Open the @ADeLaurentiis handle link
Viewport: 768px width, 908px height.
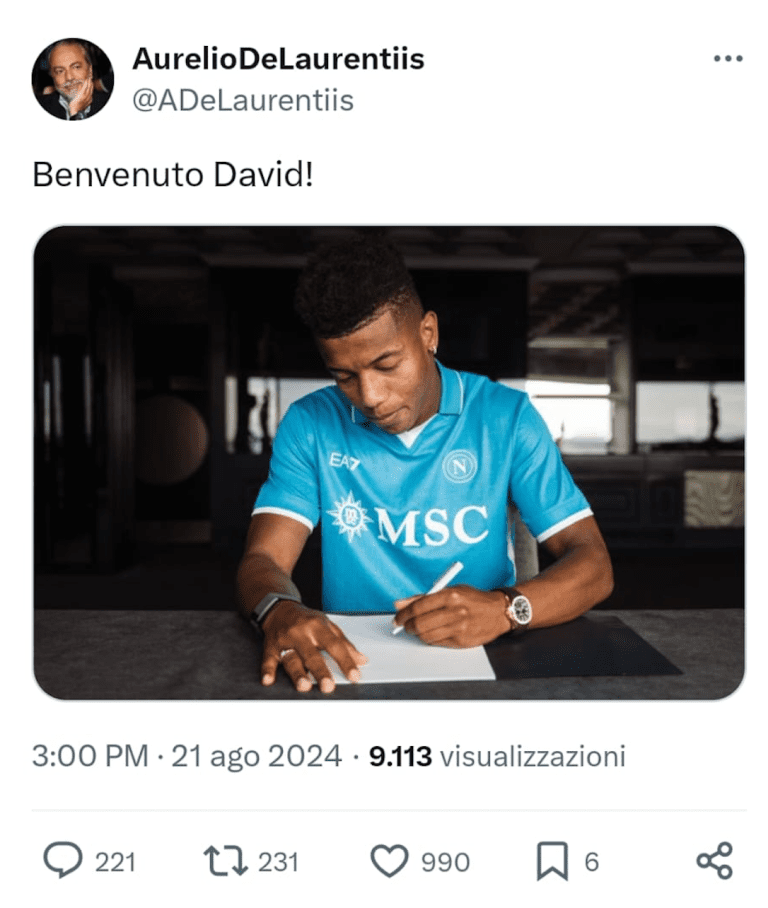(243, 101)
